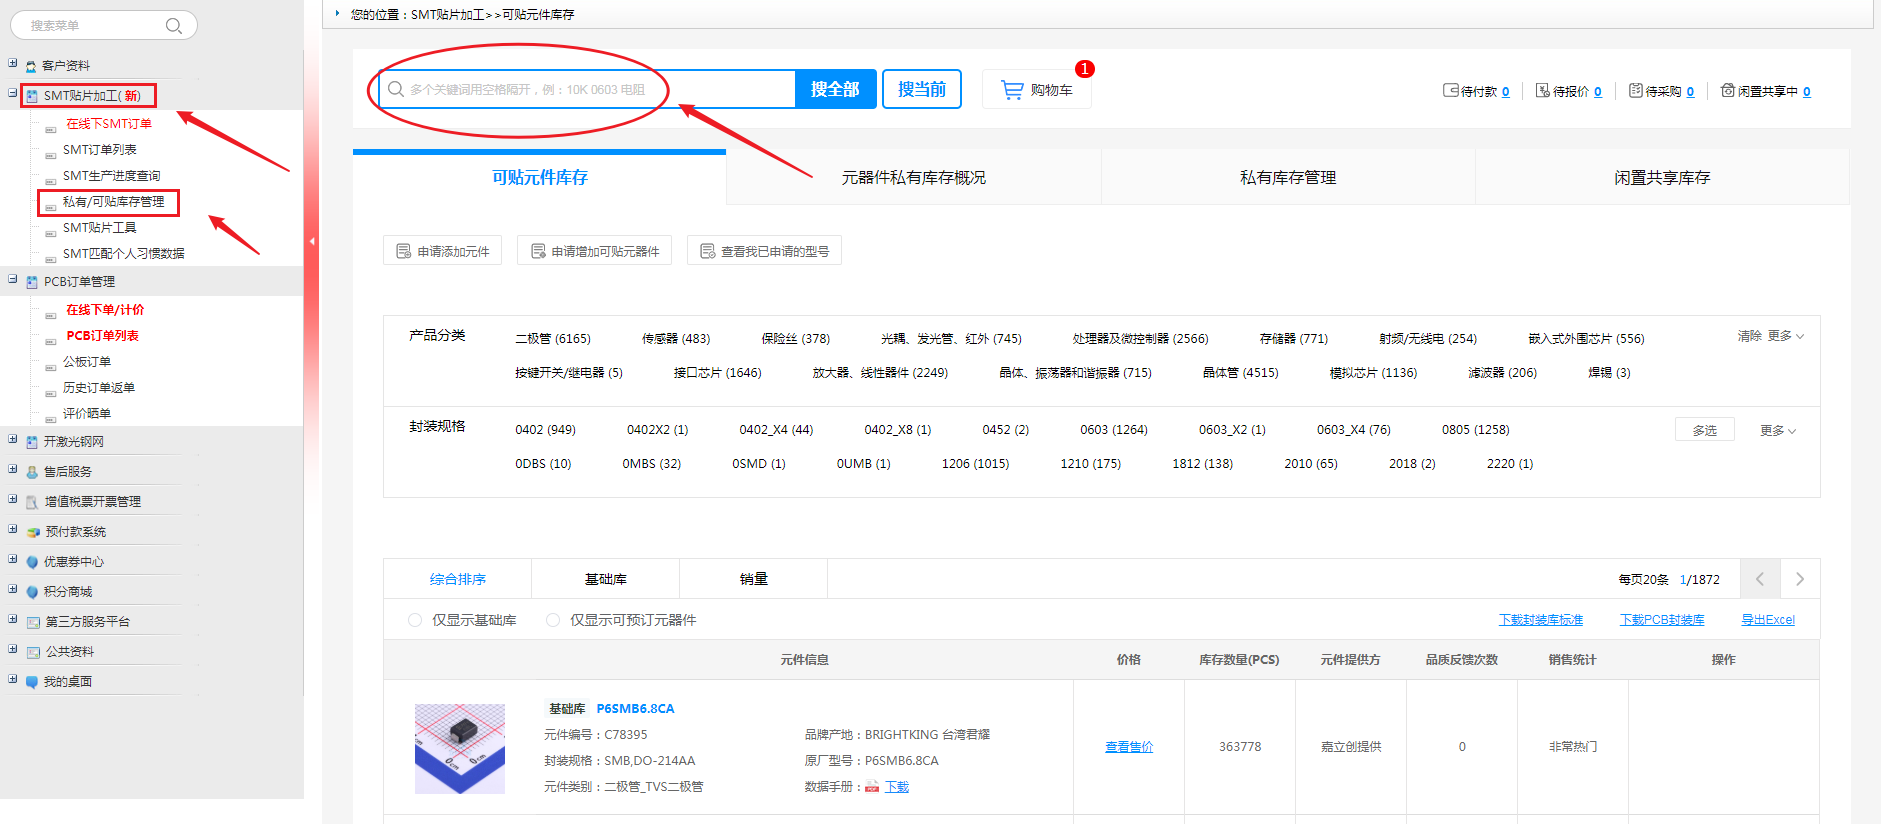This screenshot has height=824, width=1881.
Task: Click 导出Excel link
Action: tap(1767, 620)
